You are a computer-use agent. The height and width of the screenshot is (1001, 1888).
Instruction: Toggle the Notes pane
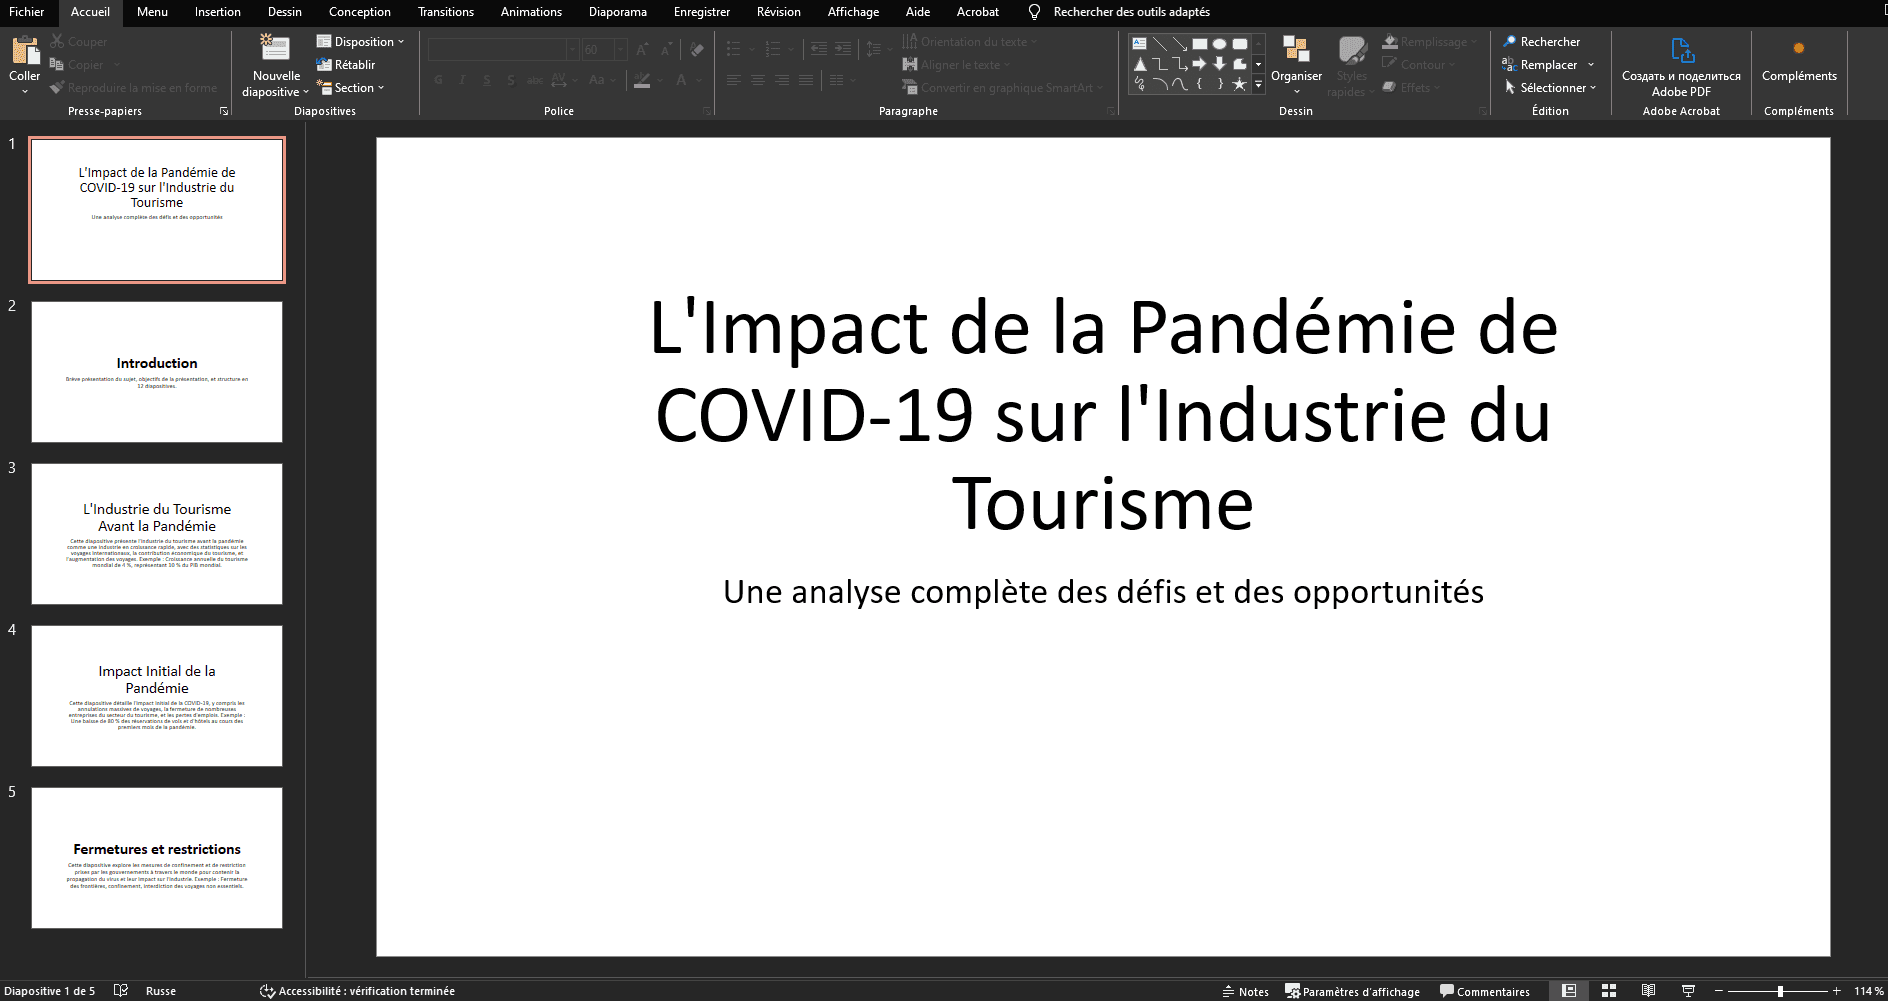pyautogui.click(x=1246, y=991)
